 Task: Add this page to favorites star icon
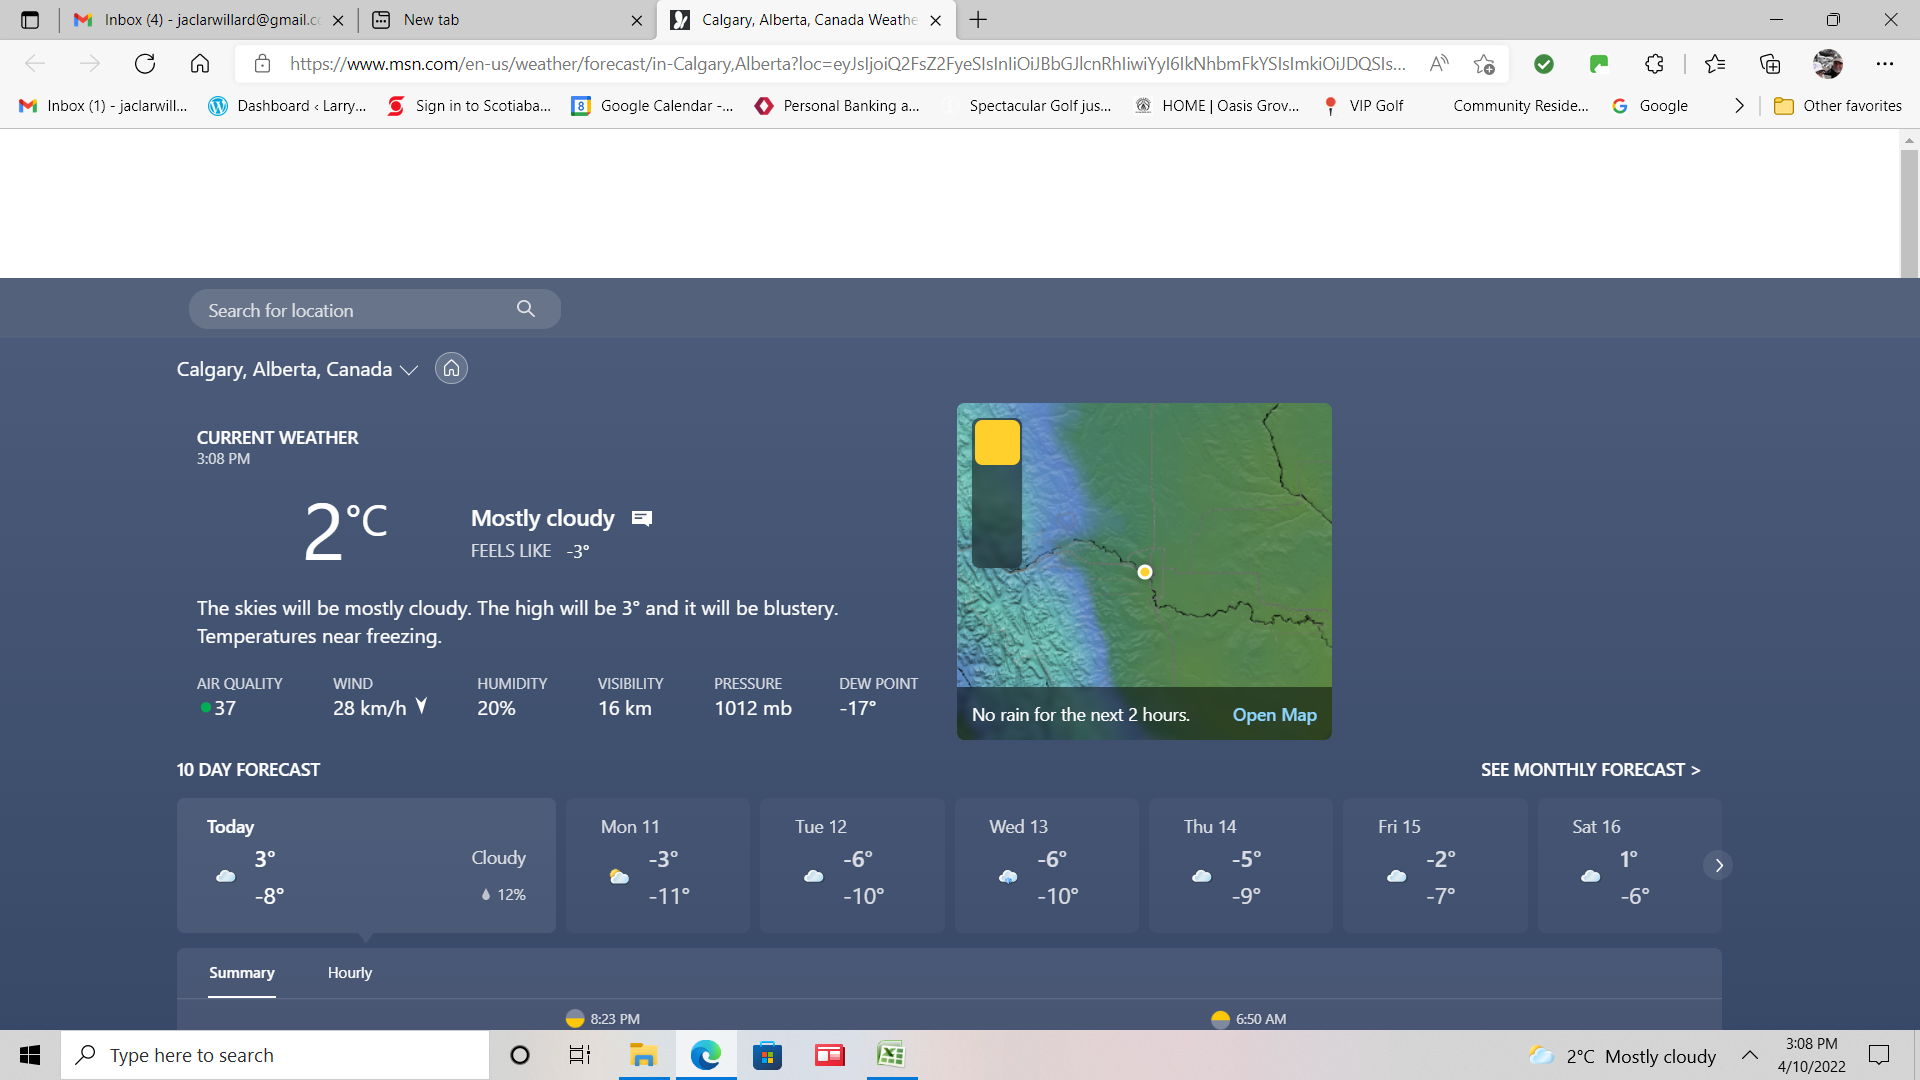[1484, 64]
